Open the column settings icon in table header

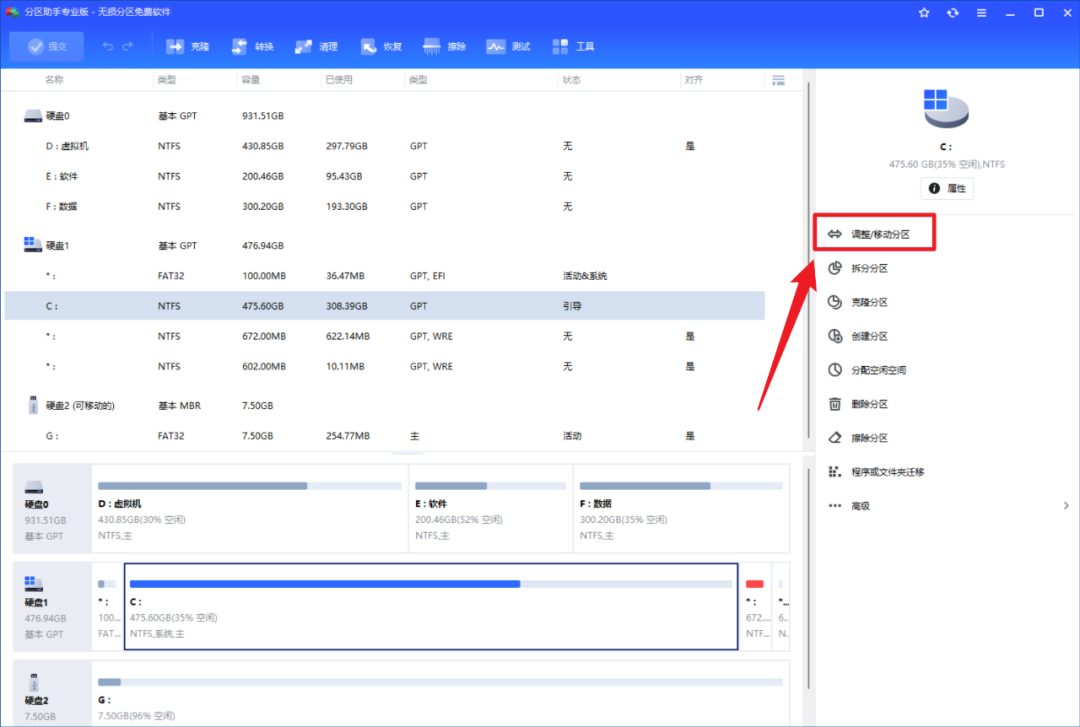[x=778, y=81]
